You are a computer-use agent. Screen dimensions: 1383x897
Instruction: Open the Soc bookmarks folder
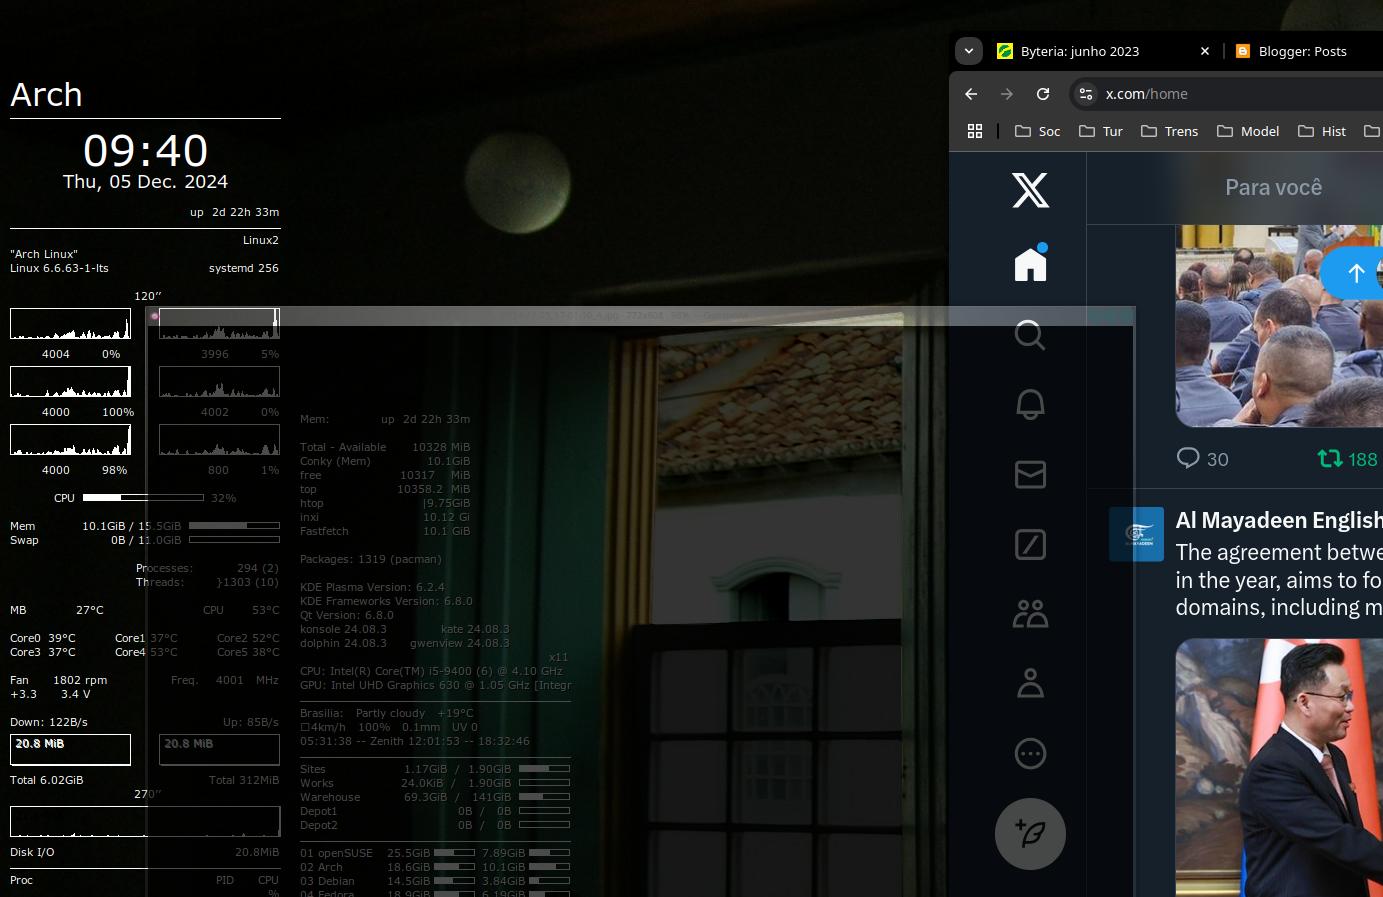point(1037,131)
